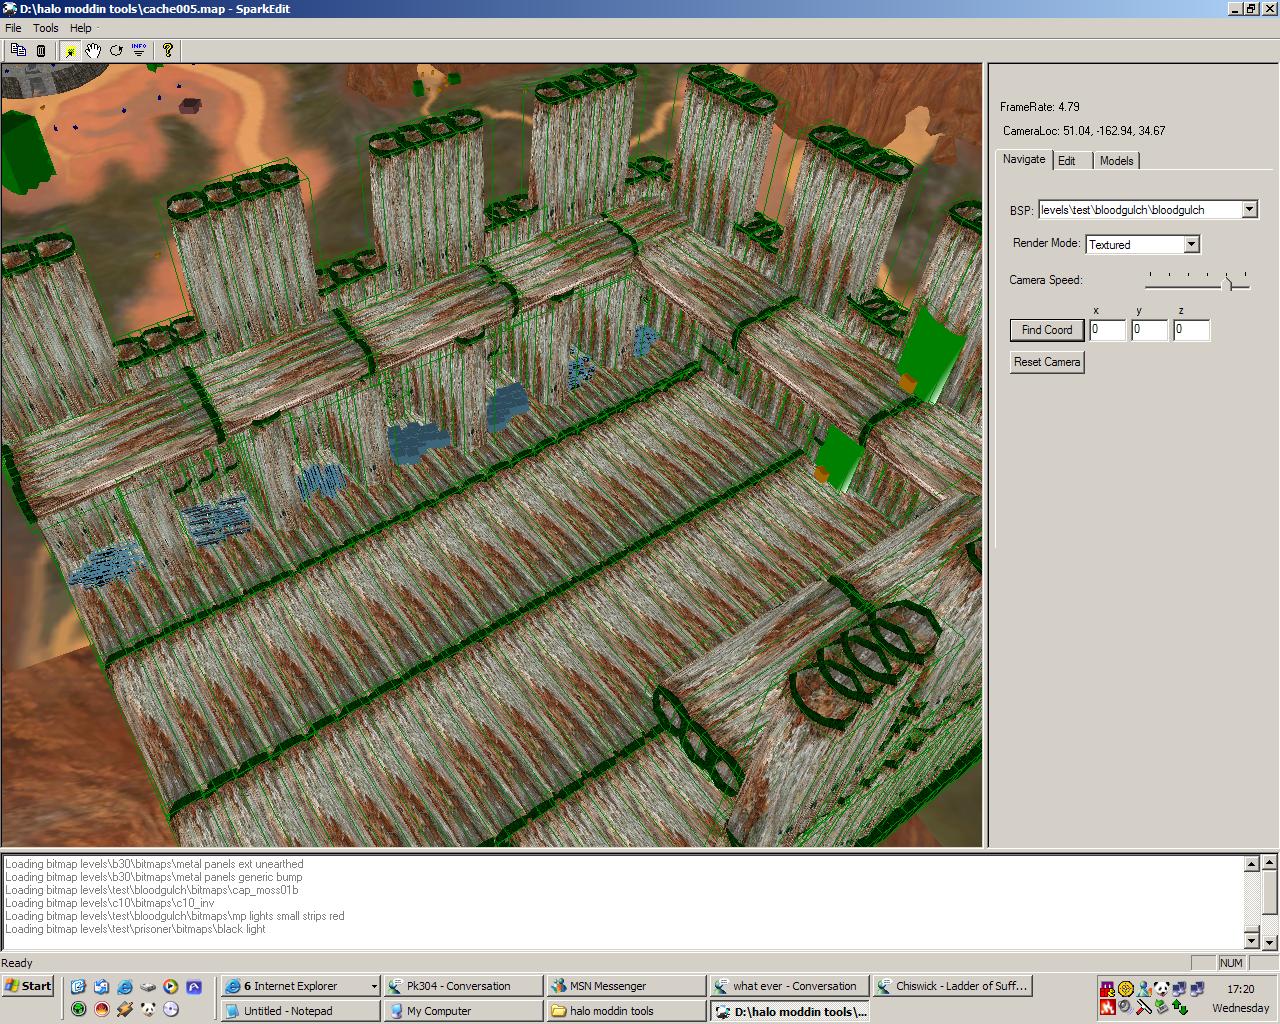Click the red flame firewall tray icon
The image size is (1280, 1024).
[1108, 1007]
